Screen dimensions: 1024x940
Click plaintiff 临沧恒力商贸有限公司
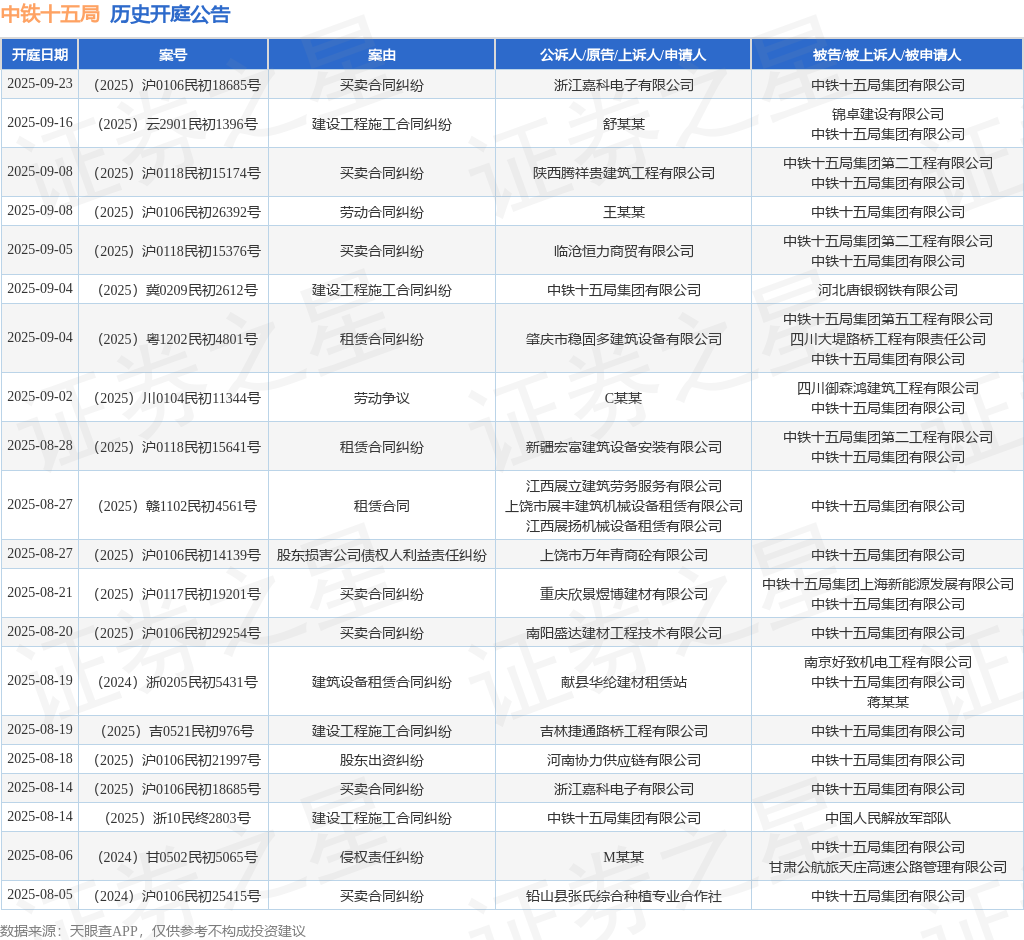(624, 251)
